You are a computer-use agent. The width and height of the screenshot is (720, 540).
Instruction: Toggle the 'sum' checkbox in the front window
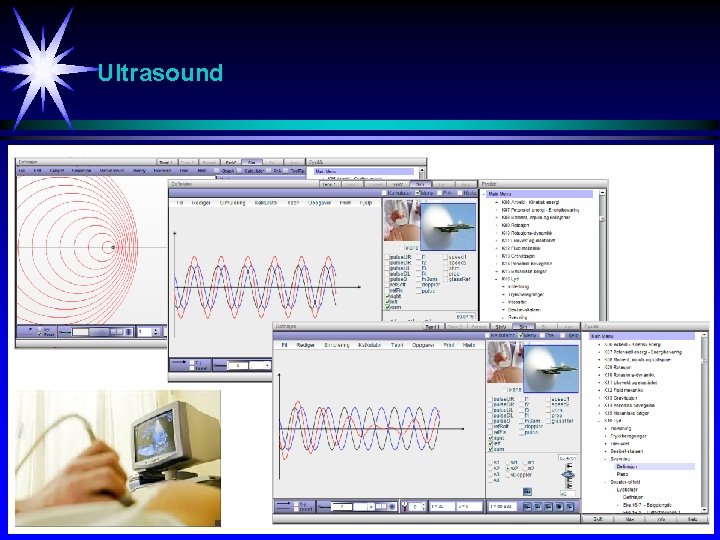click(x=490, y=450)
